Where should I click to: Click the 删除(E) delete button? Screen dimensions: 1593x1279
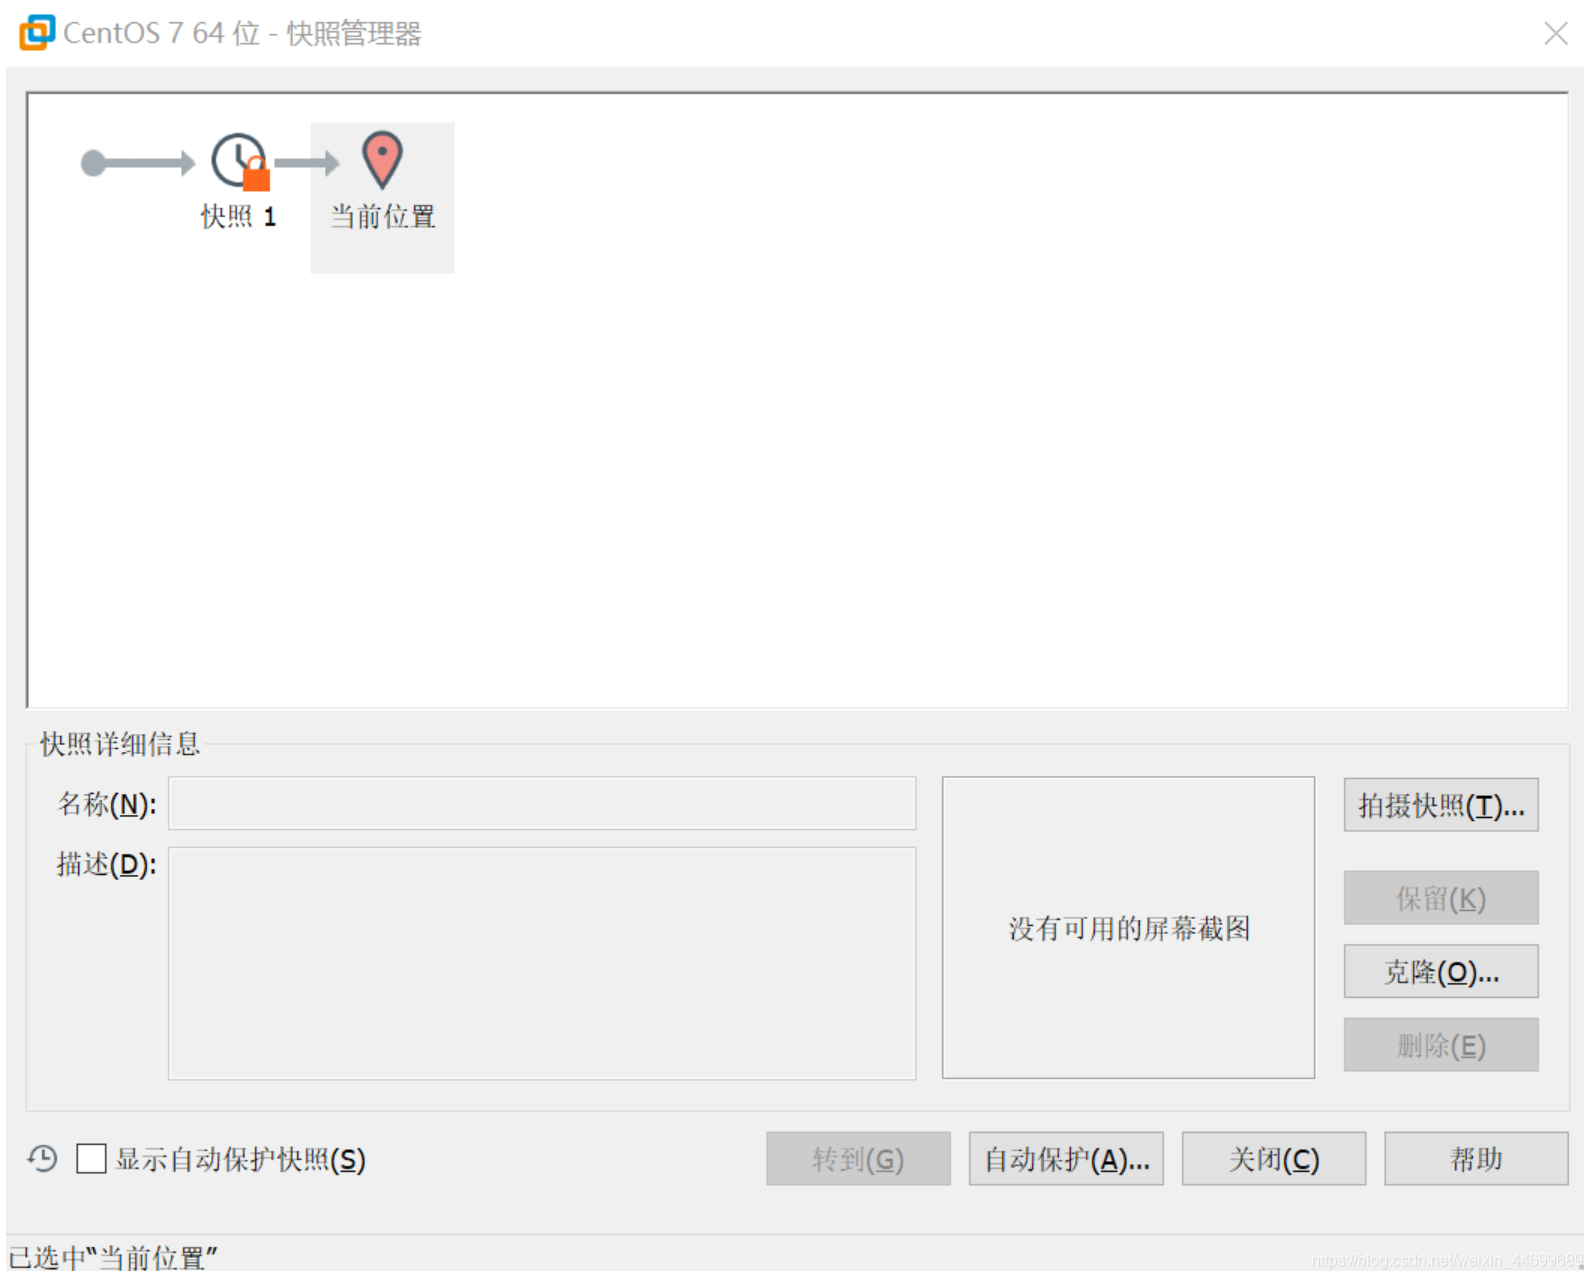coord(1441,1045)
